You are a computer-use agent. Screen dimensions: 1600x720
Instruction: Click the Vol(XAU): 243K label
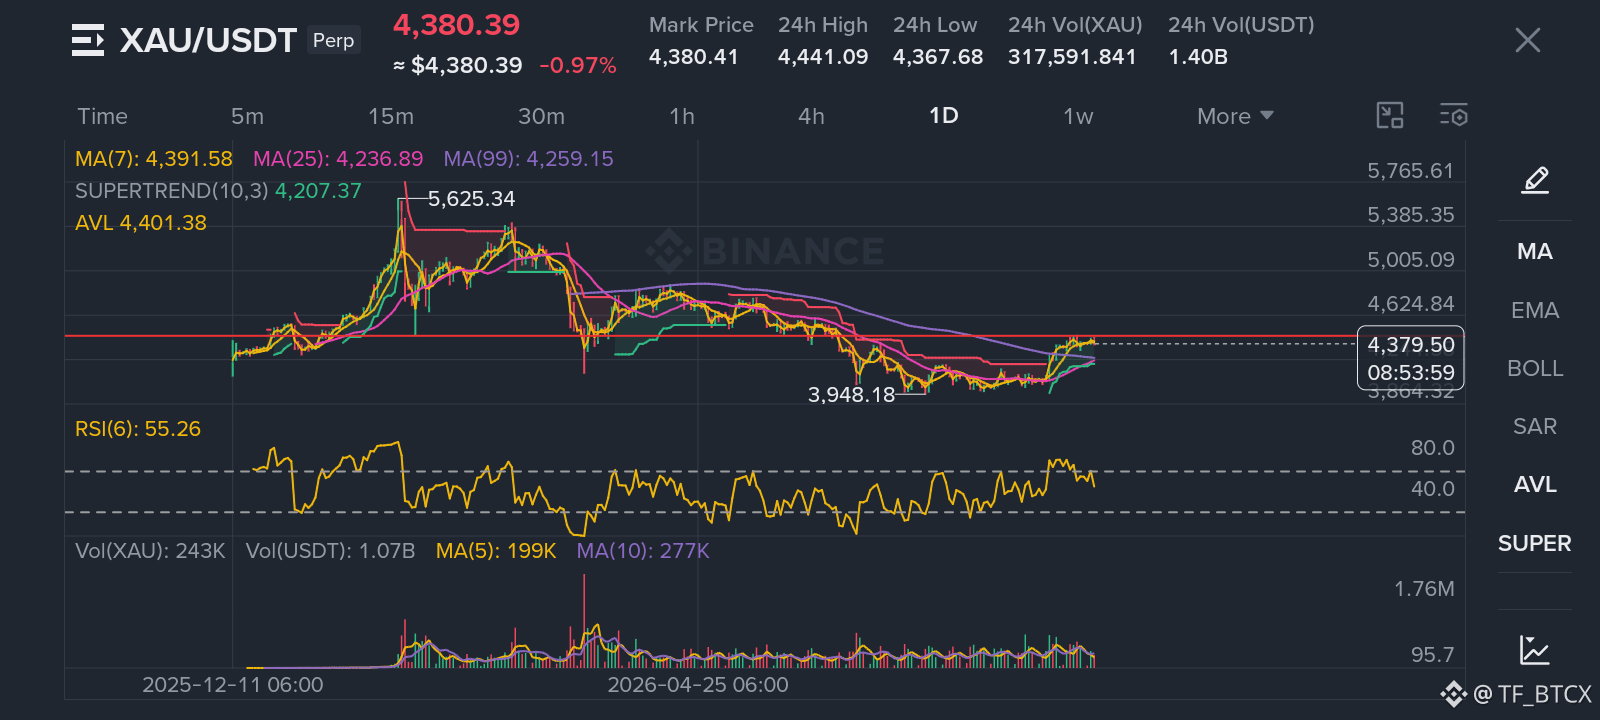150,551
